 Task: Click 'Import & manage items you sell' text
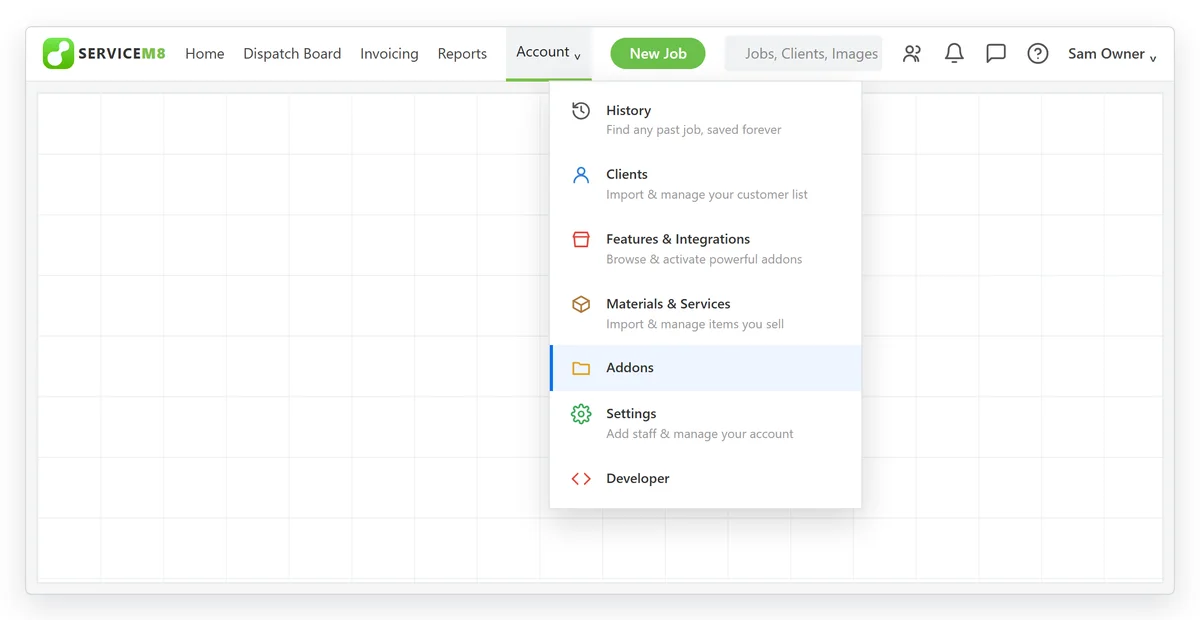[695, 324]
